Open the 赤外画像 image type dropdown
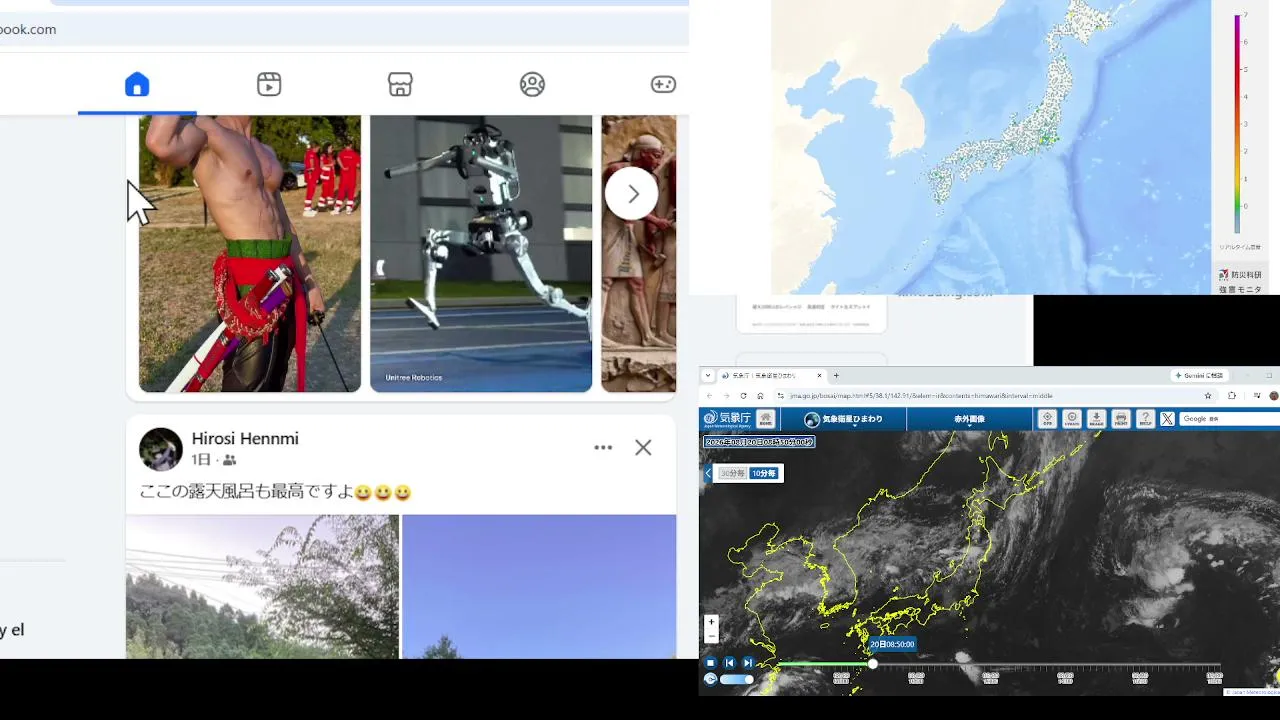Viewport: 1280px width, 720px height. click(x=969, y=420)
